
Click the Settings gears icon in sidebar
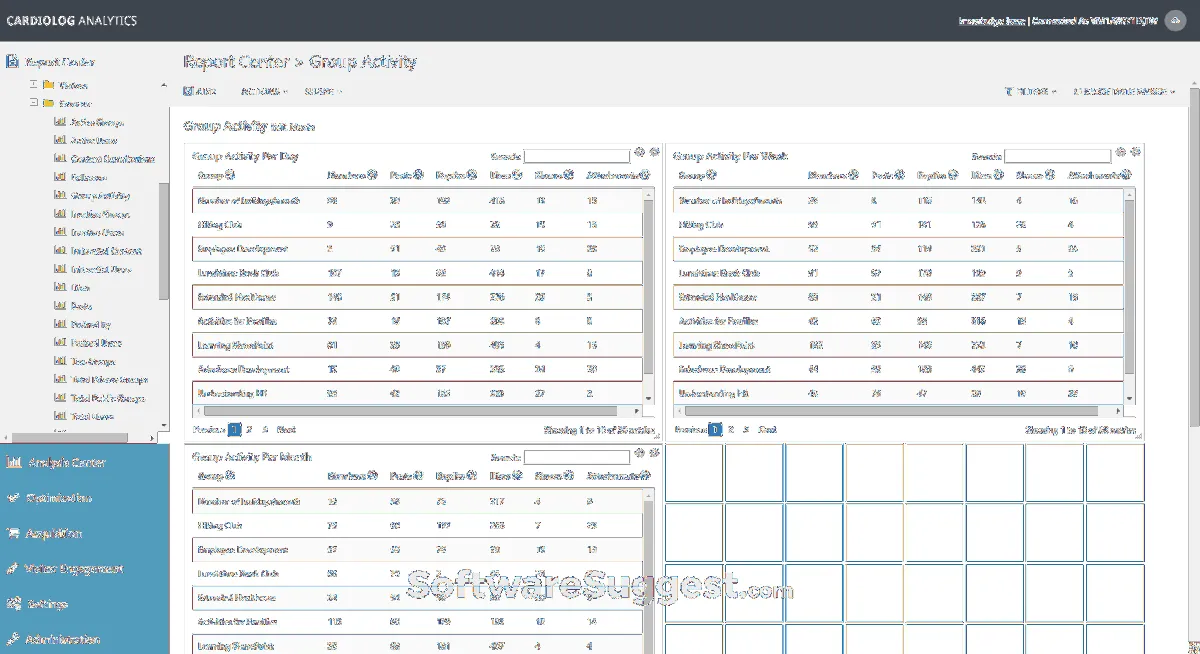point(13,604)
